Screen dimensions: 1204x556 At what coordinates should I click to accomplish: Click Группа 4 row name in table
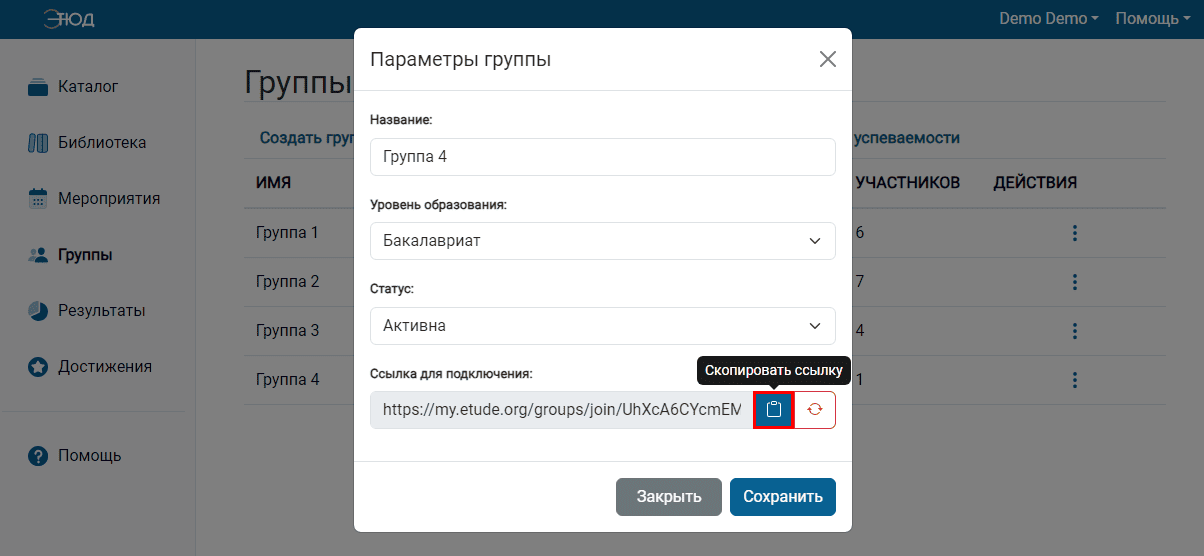click(287, 380)
